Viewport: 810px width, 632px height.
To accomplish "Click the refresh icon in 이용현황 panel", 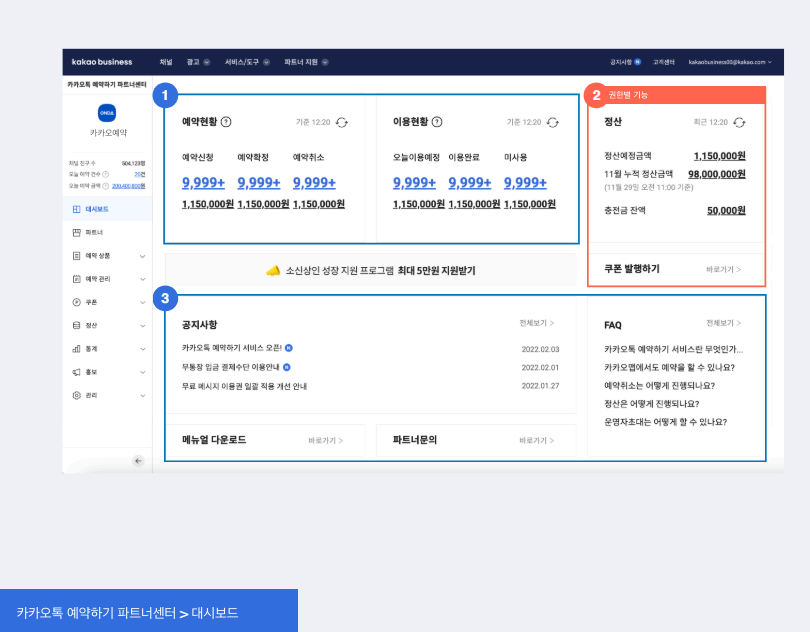I will pyautogui.click(x=553, y=122).
